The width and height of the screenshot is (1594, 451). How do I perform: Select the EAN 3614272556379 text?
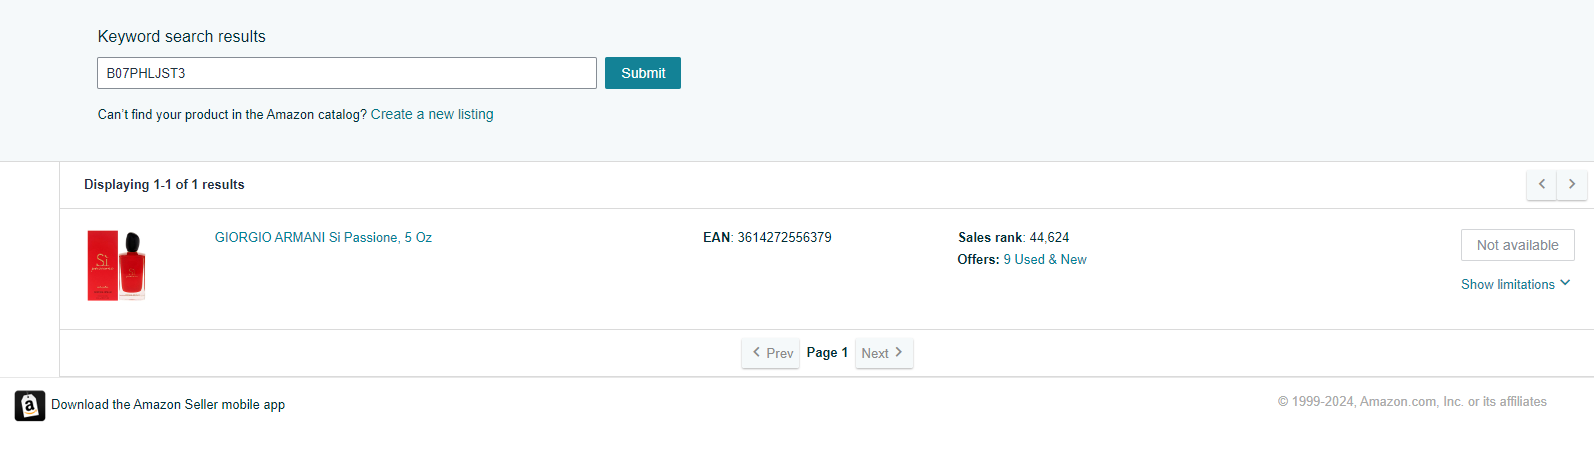(767, 237)
